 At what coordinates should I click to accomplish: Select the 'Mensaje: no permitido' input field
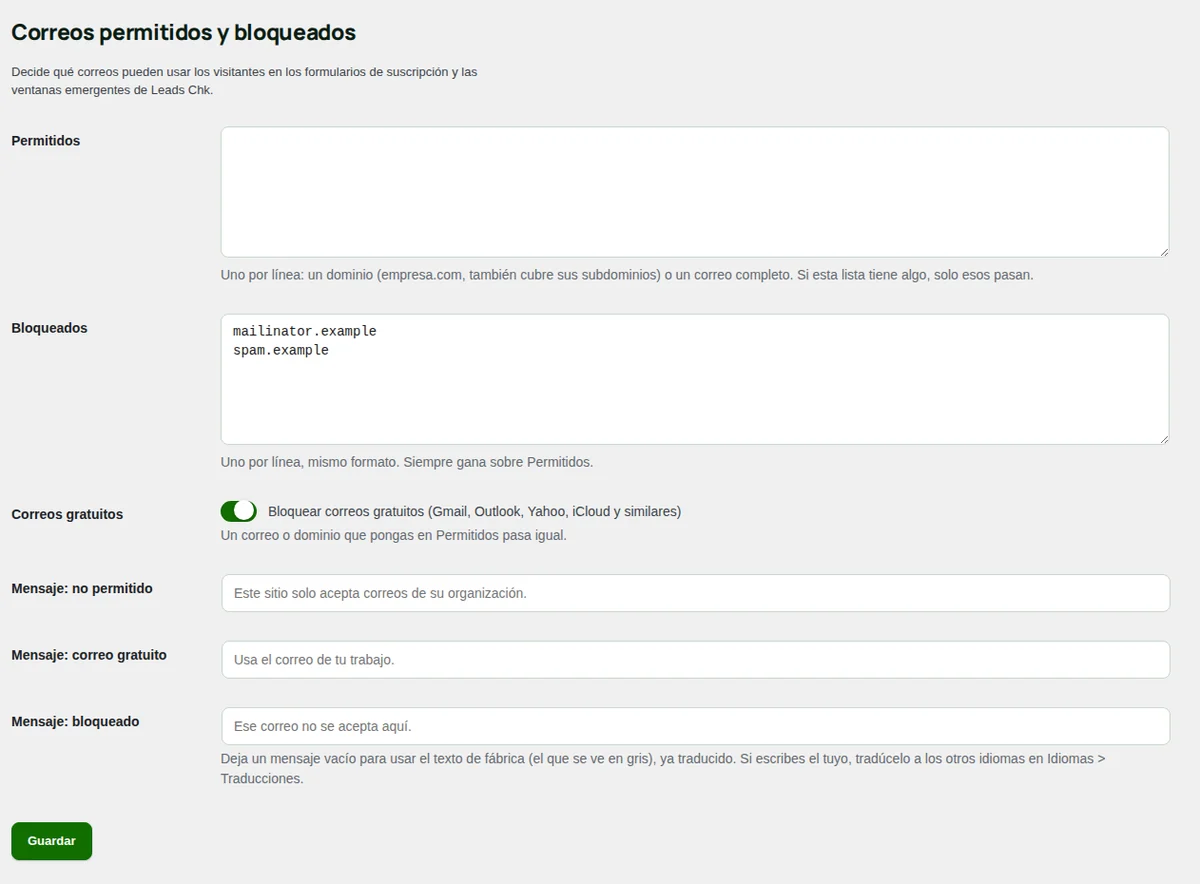pyautogui.click(x=695, y=593)
